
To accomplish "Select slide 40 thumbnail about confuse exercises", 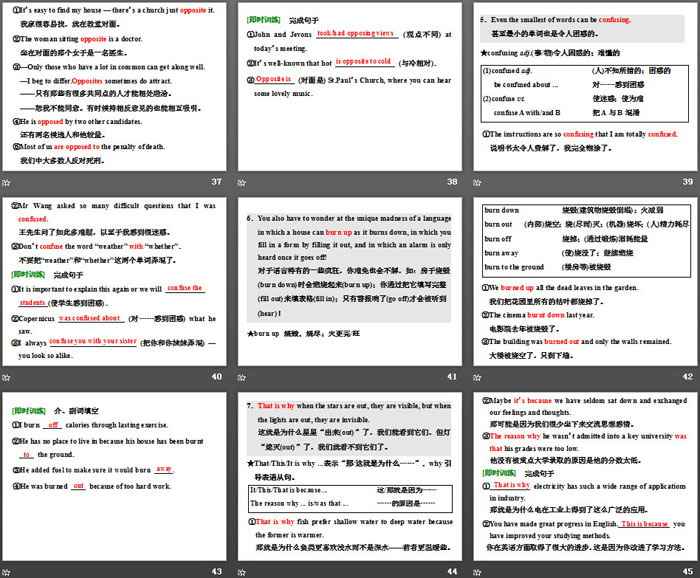I will 114,282.
